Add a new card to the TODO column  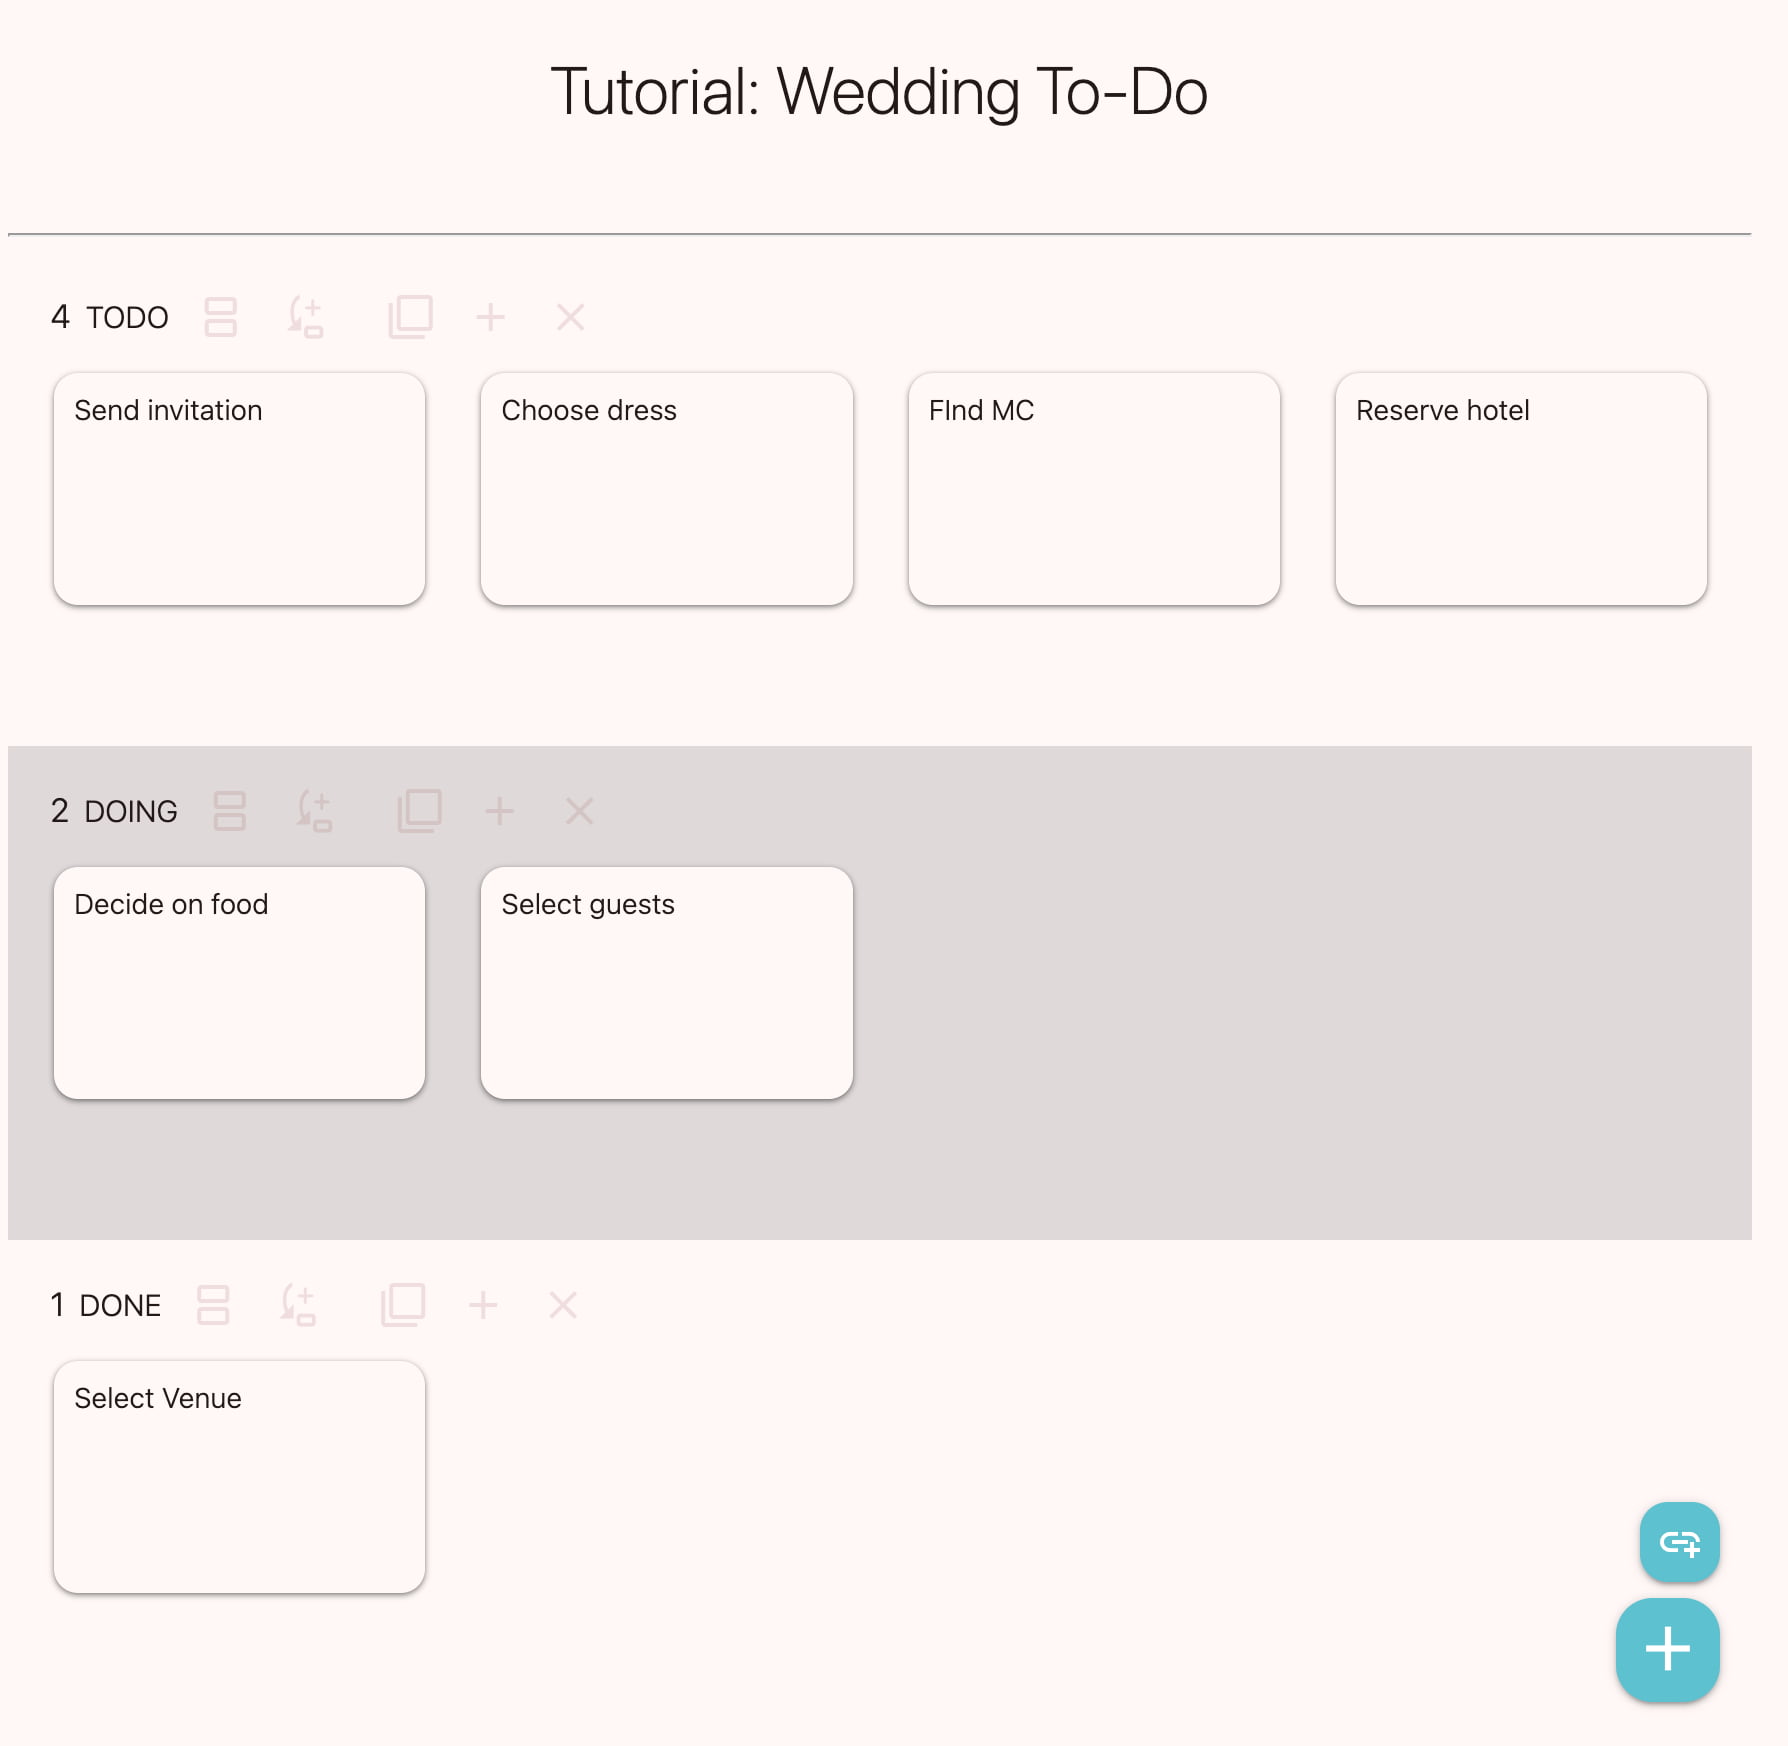pyautogui.click(x=492, y=317)
